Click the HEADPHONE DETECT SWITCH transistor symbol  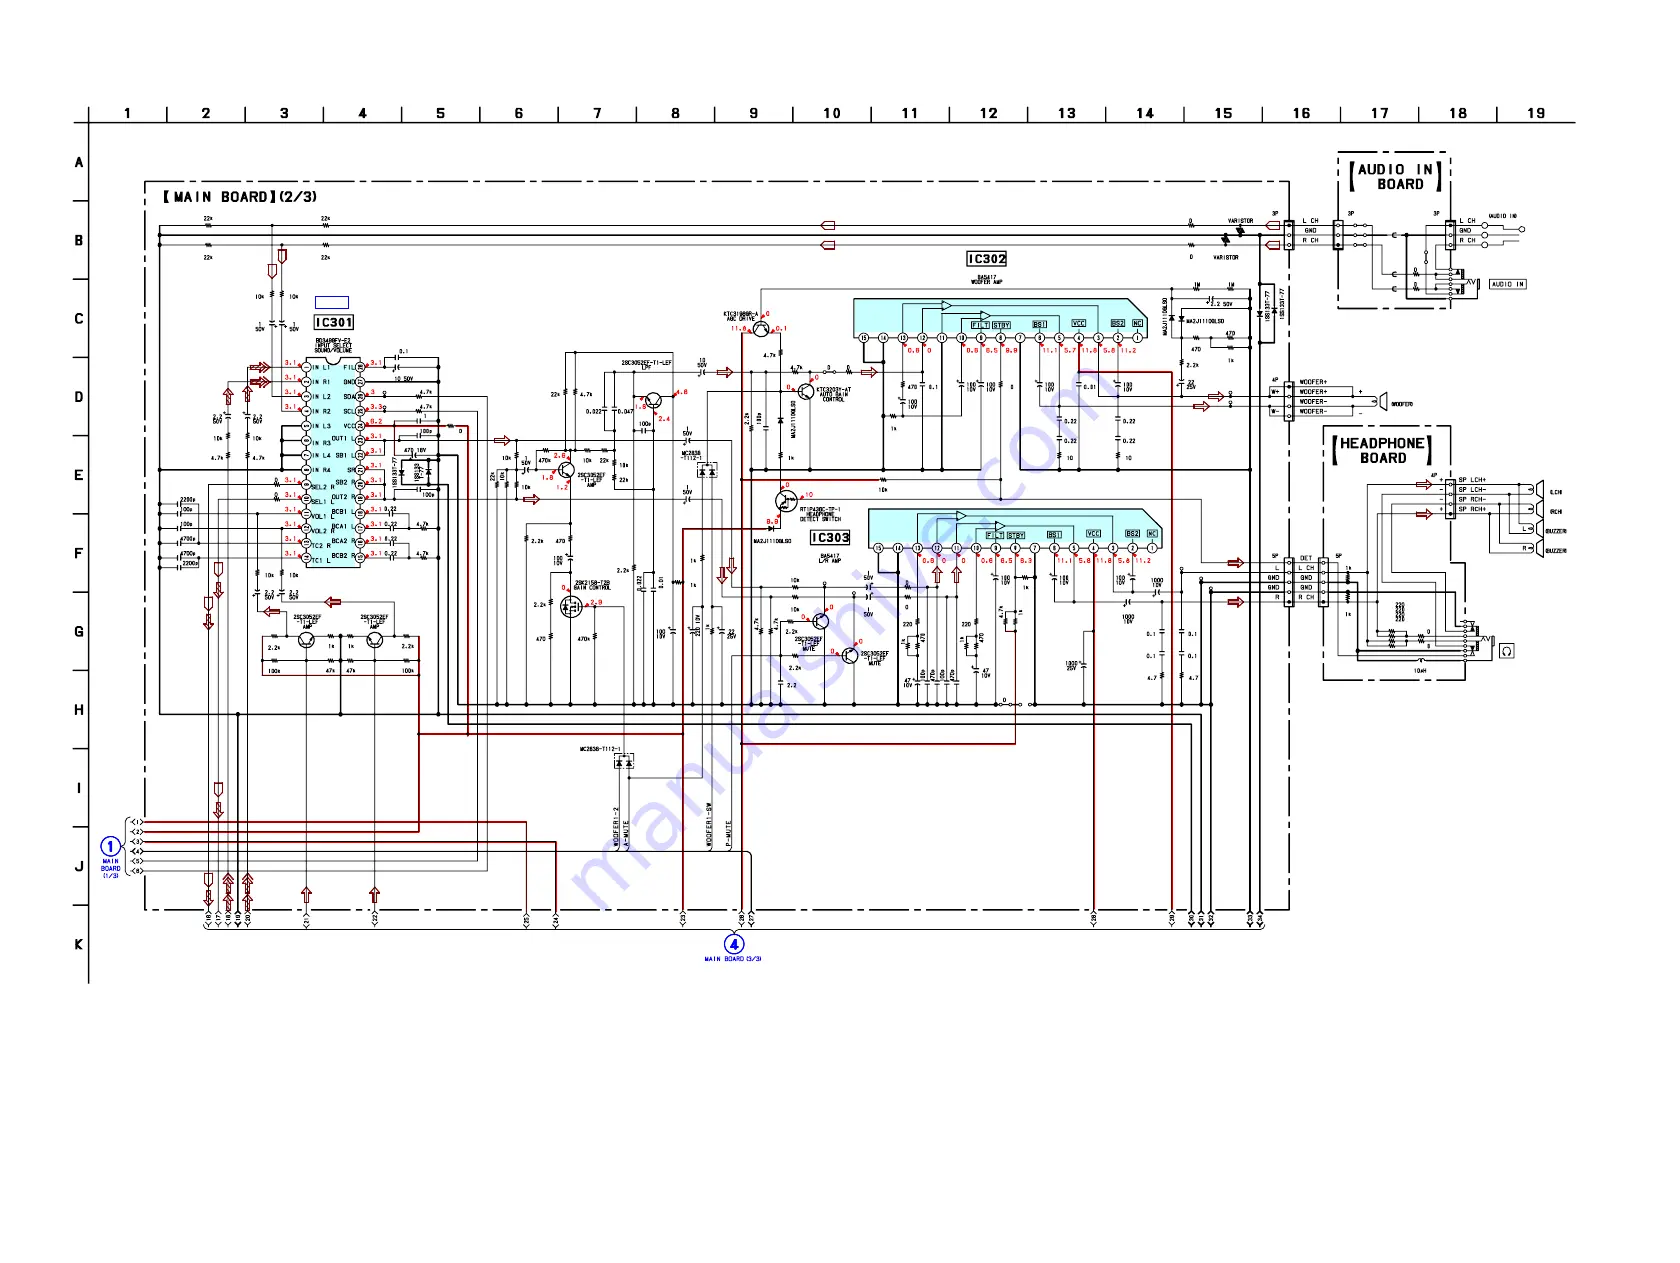(786, 501)
